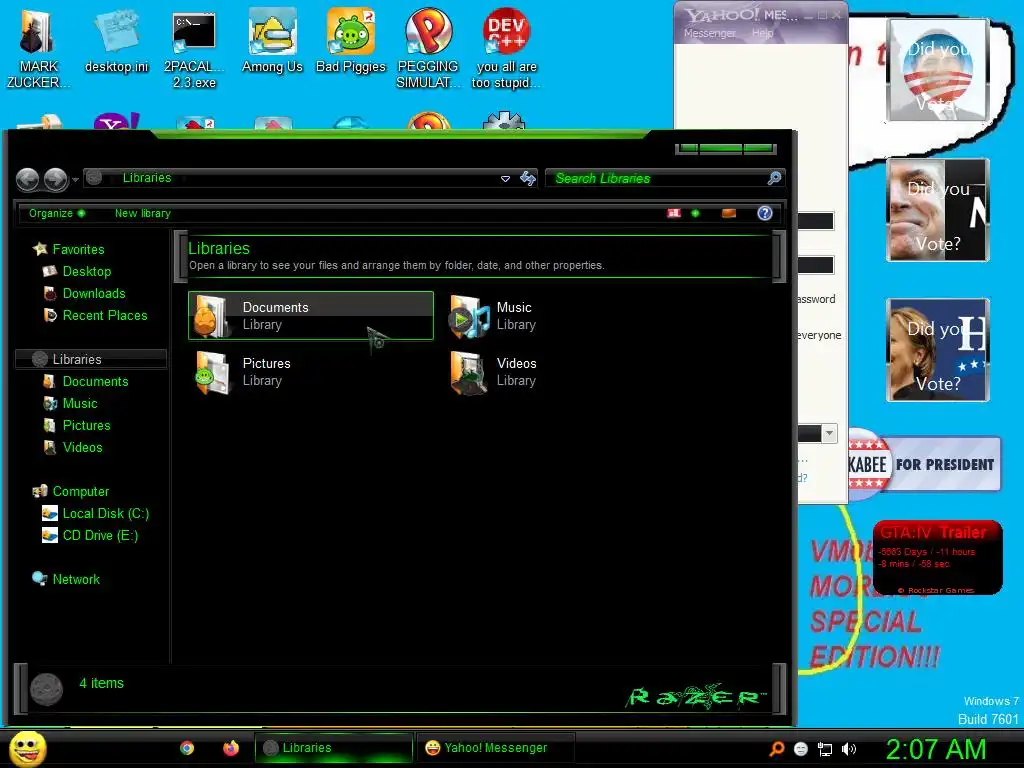Click New library in the toolbar

142,213
